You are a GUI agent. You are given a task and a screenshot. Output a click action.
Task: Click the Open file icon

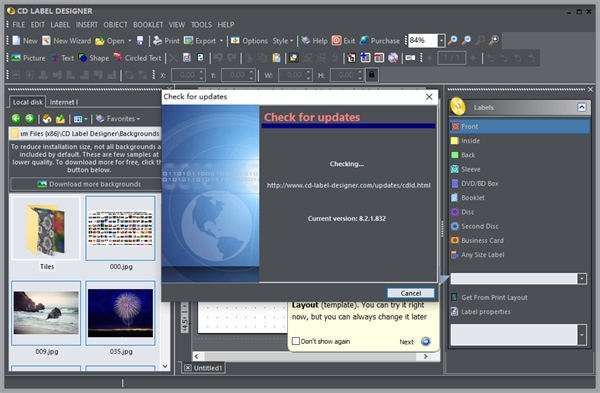coord(100,41)
